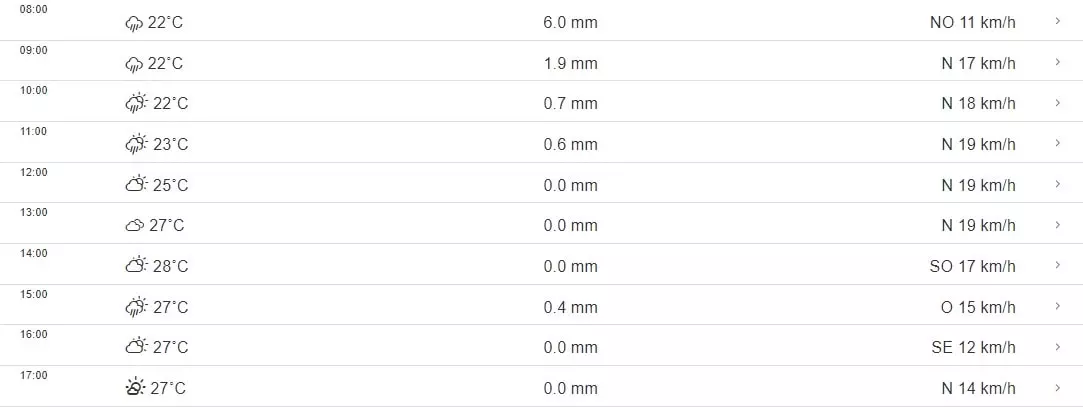Select the 16:00 hour label
The height and width of the screenshot is (407, 1083).
point(34,334)
